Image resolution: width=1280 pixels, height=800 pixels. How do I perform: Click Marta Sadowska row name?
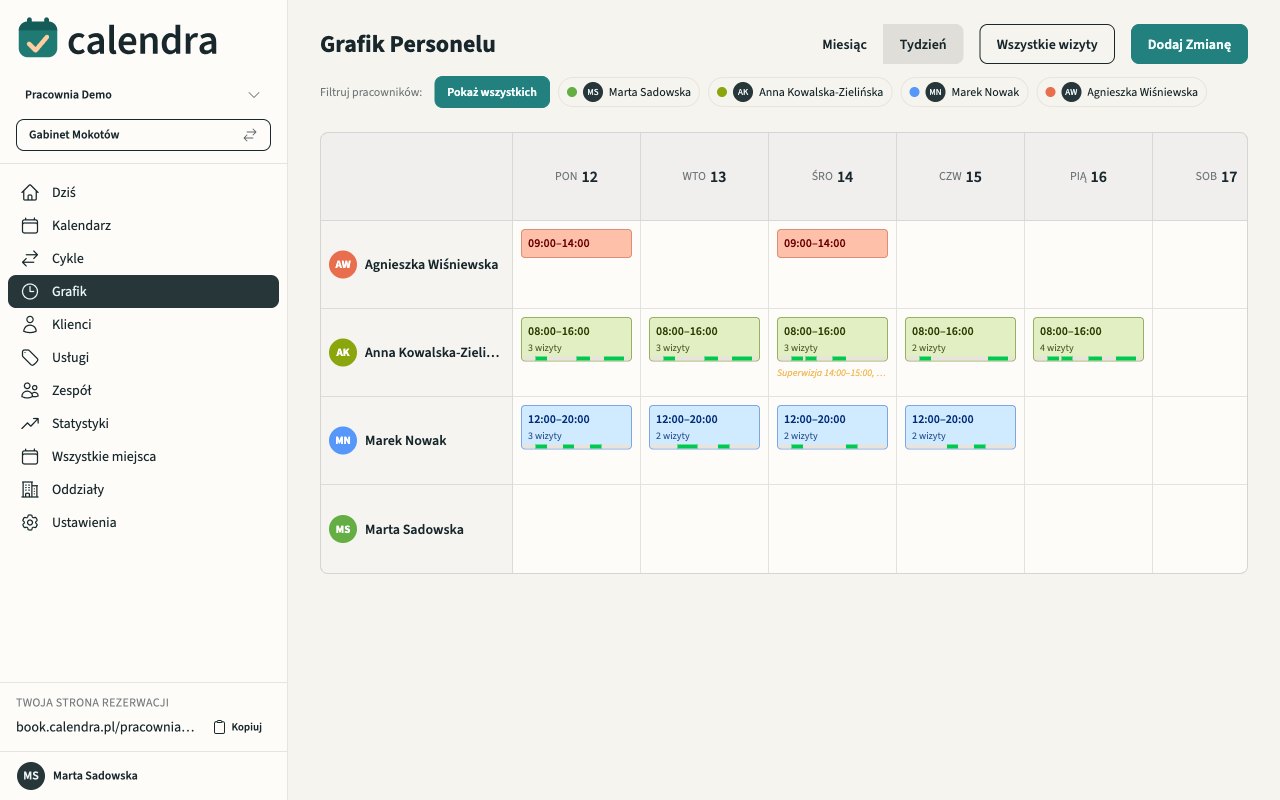click(414, 529)
